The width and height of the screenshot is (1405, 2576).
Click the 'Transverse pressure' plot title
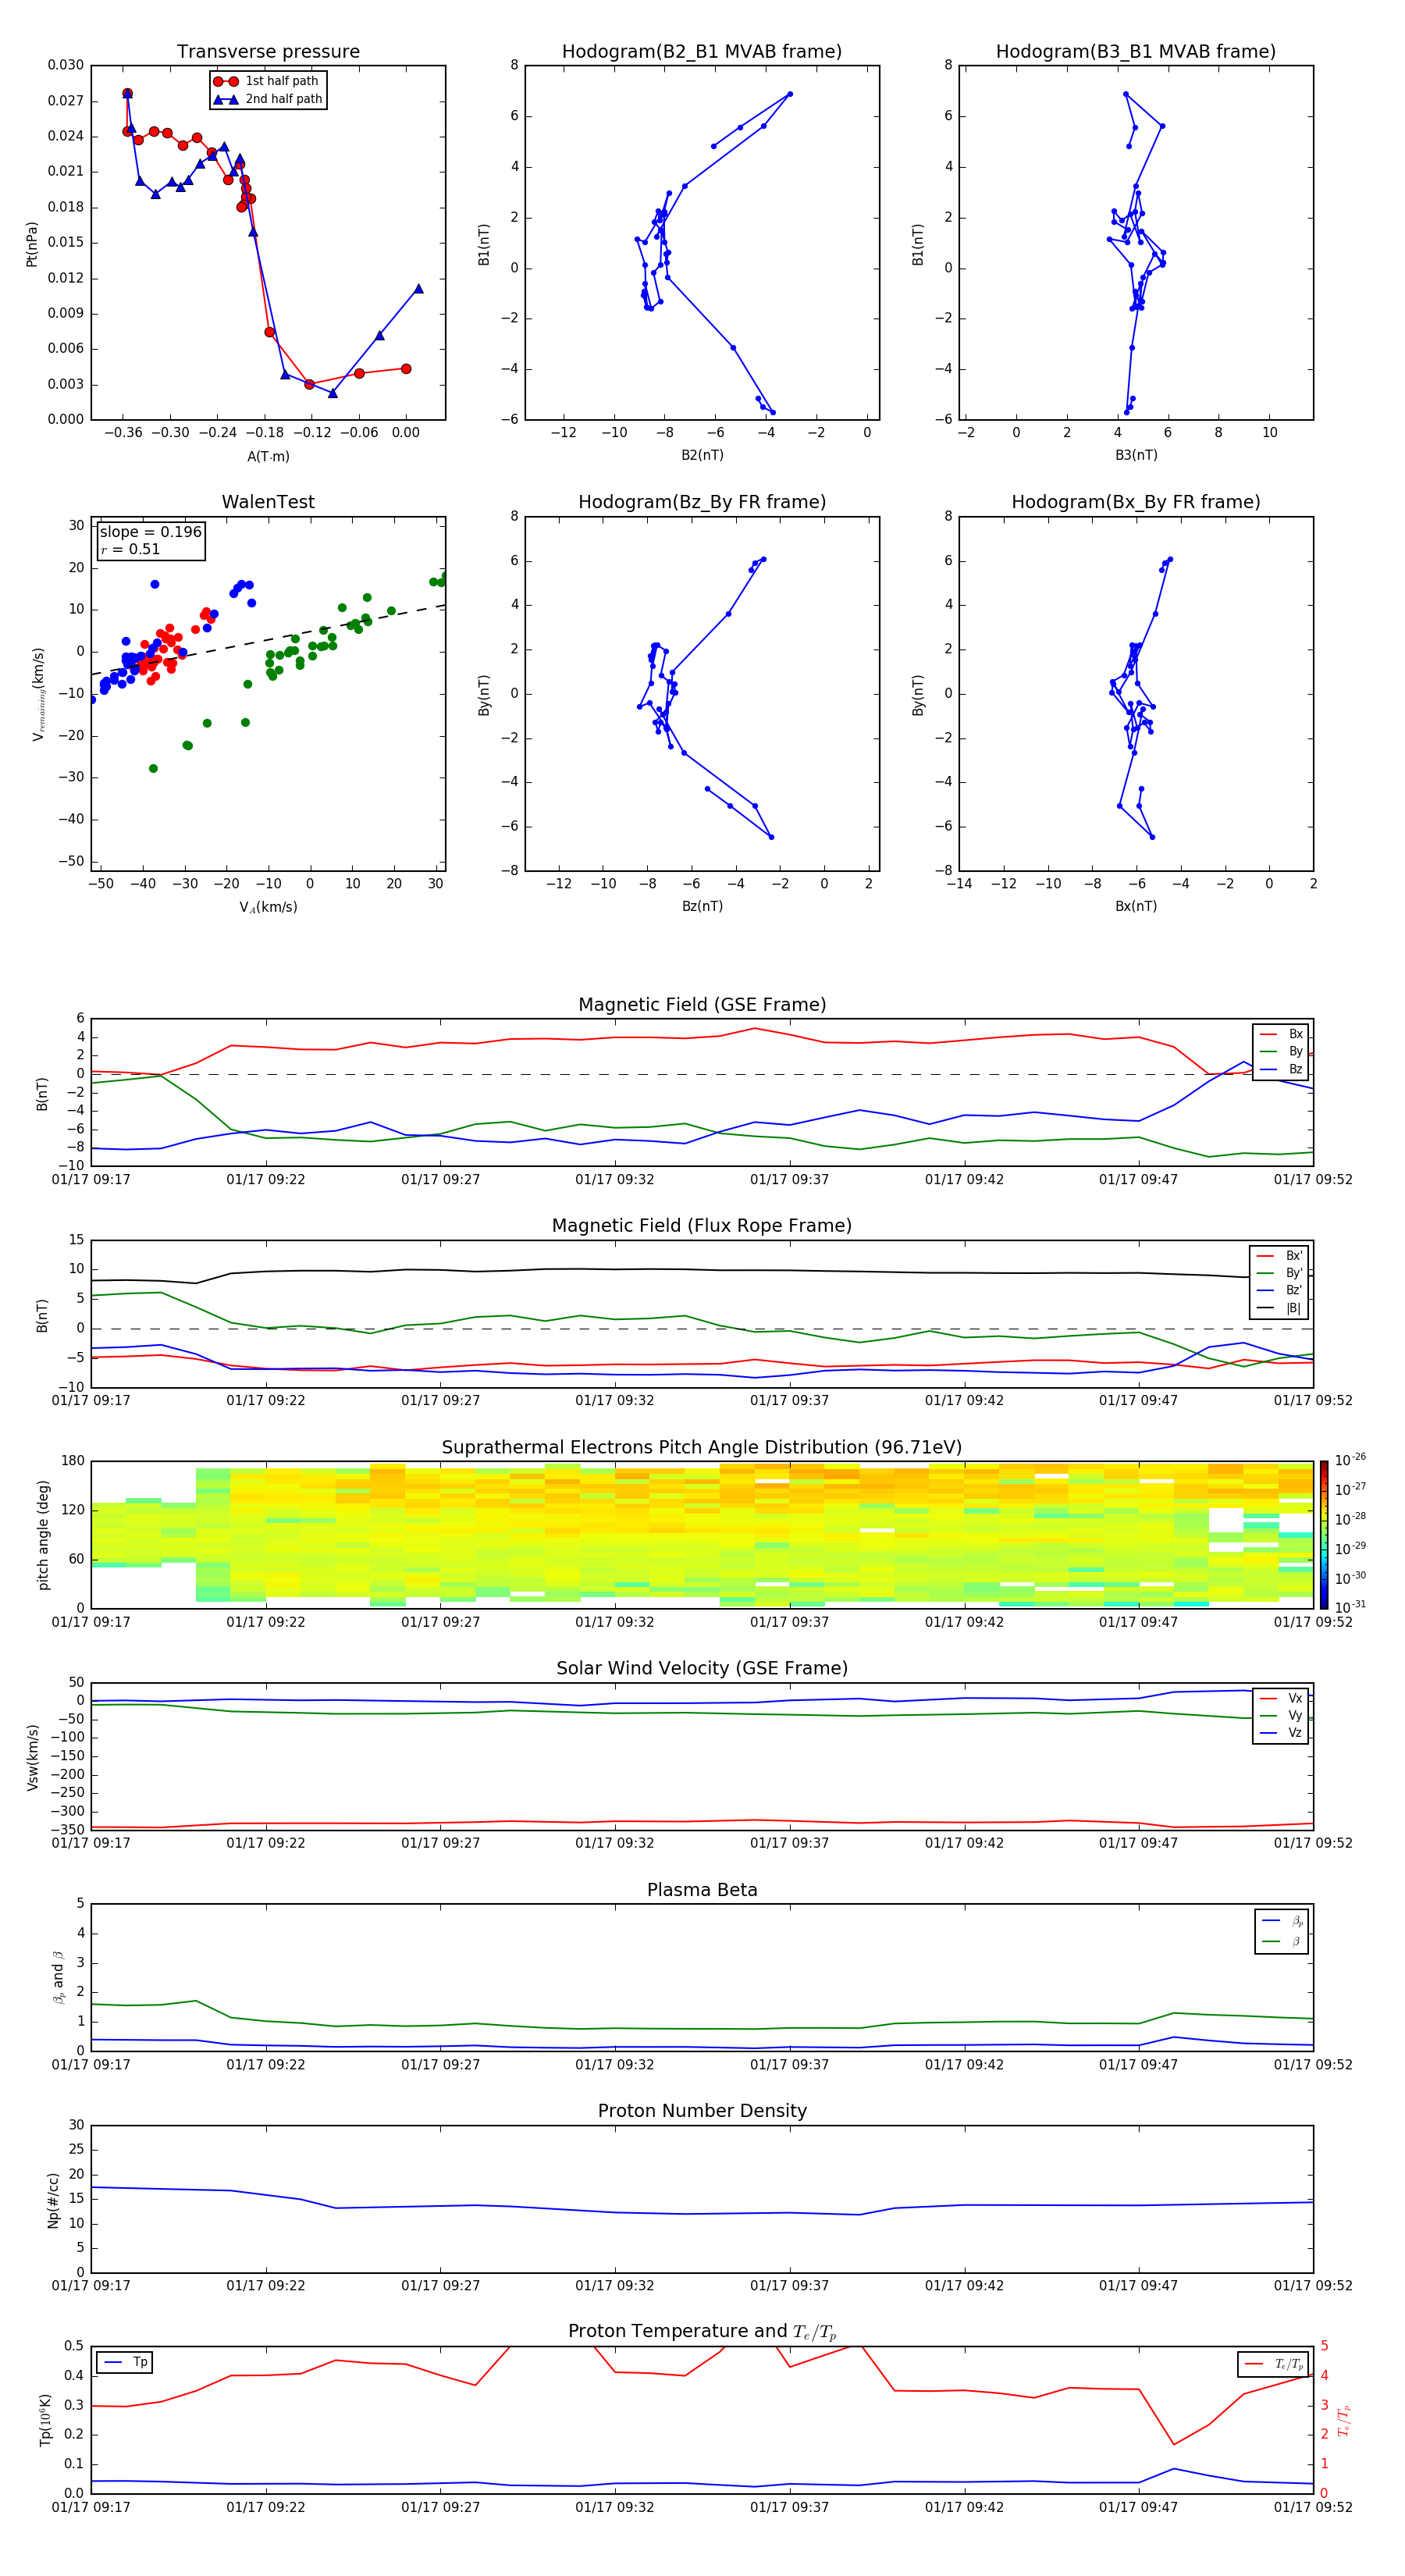[268, 52]
